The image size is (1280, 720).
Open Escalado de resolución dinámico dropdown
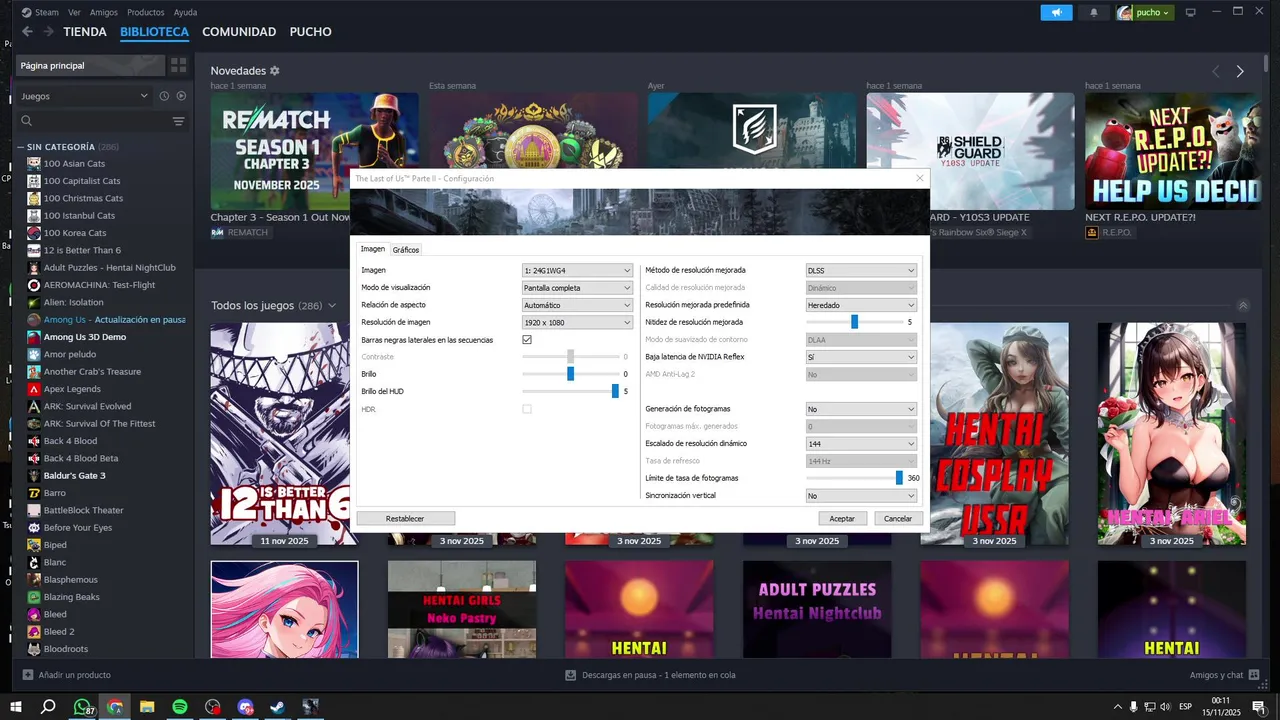(x=861, y=443)
